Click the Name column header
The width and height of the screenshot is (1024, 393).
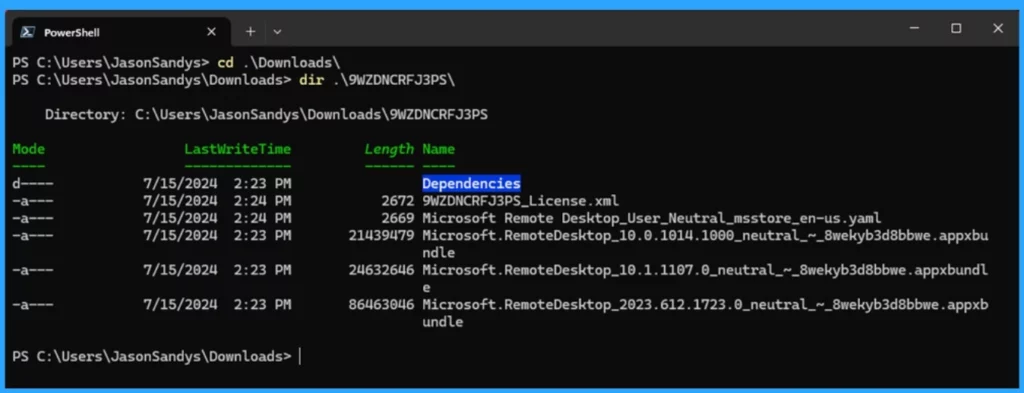tap(439, 149)
